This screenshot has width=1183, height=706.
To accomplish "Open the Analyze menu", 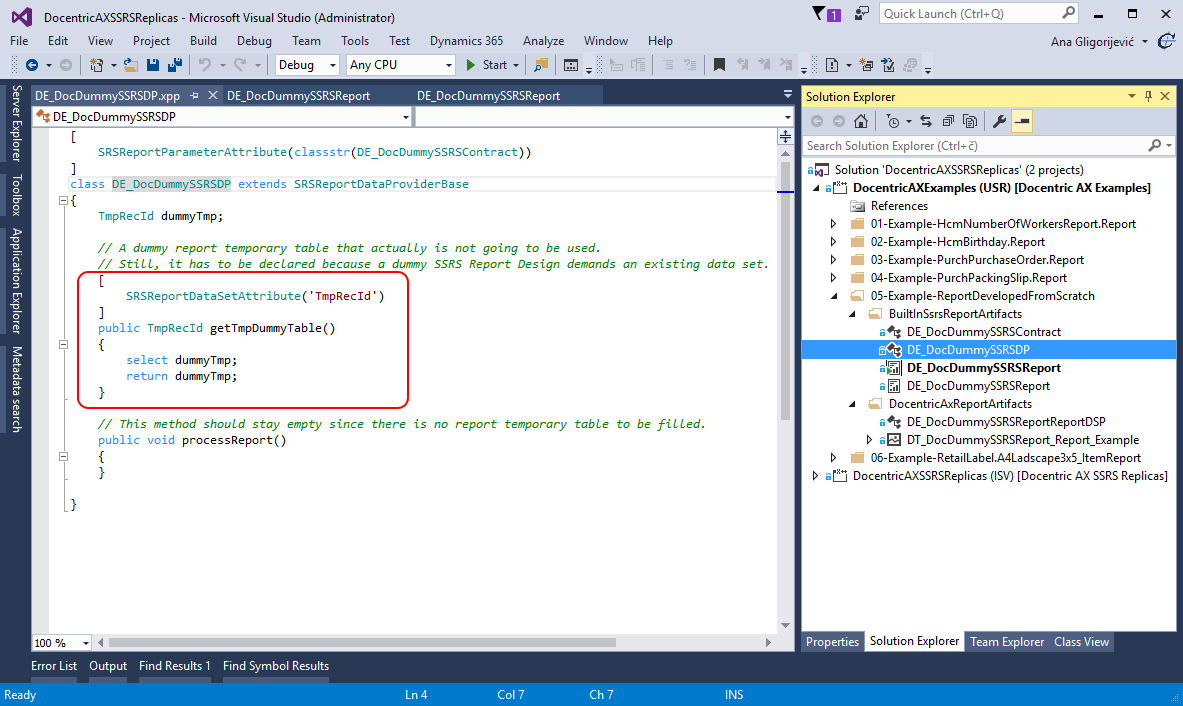I will [x=543, y=41].
